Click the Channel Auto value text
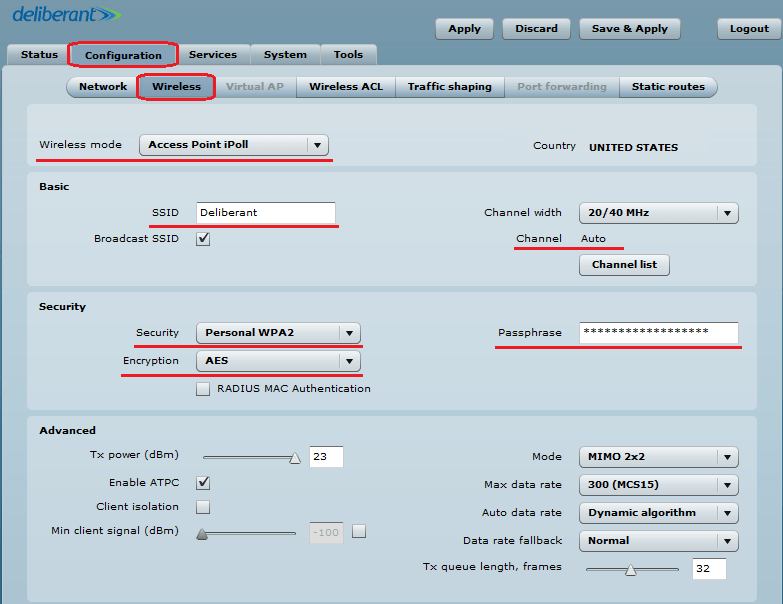This screenshot has height=604, width=783. [593, 239]
